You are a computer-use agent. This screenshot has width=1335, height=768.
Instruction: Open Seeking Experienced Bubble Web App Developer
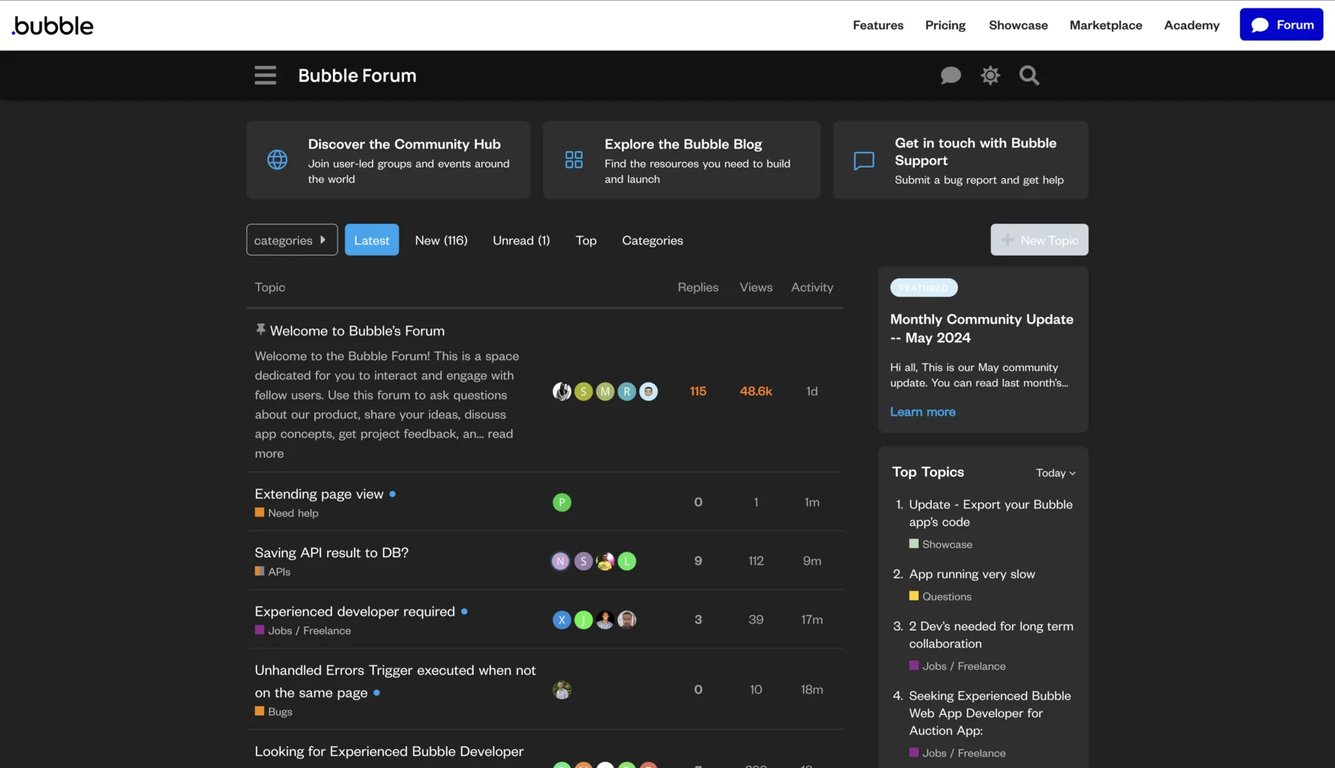[990, 713]
